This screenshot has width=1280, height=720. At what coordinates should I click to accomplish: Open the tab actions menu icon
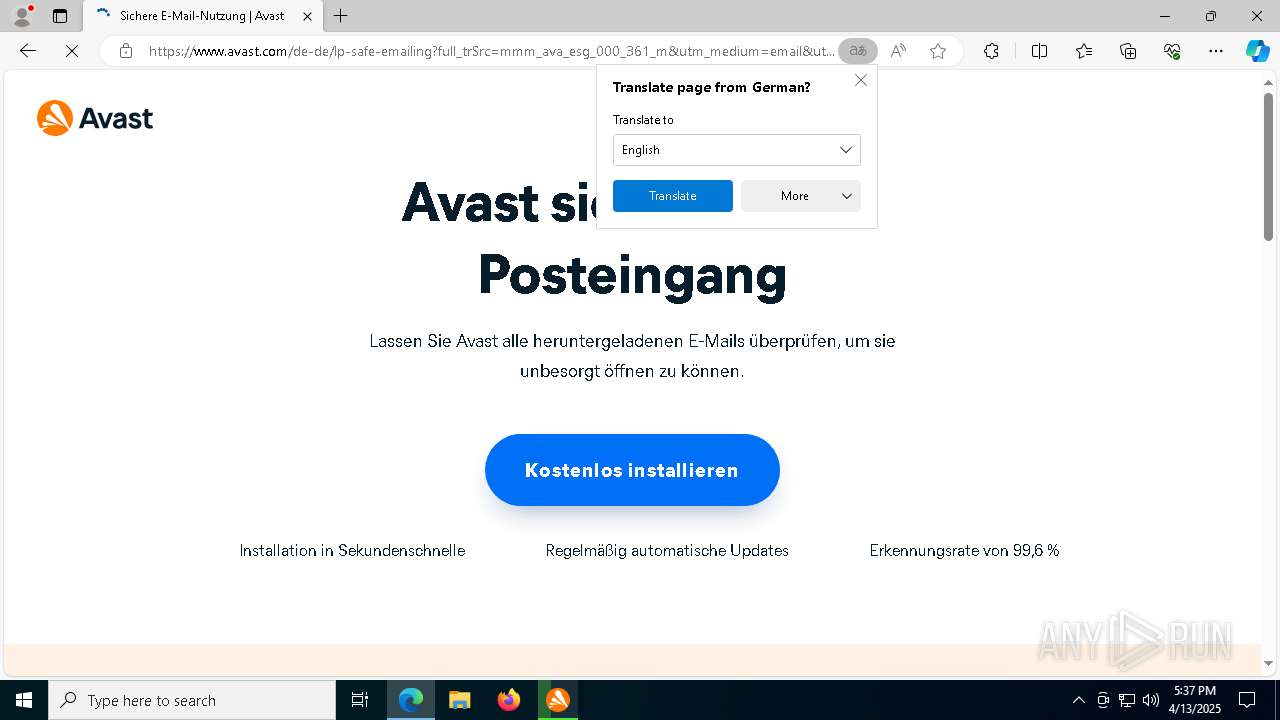pos(60,16)
